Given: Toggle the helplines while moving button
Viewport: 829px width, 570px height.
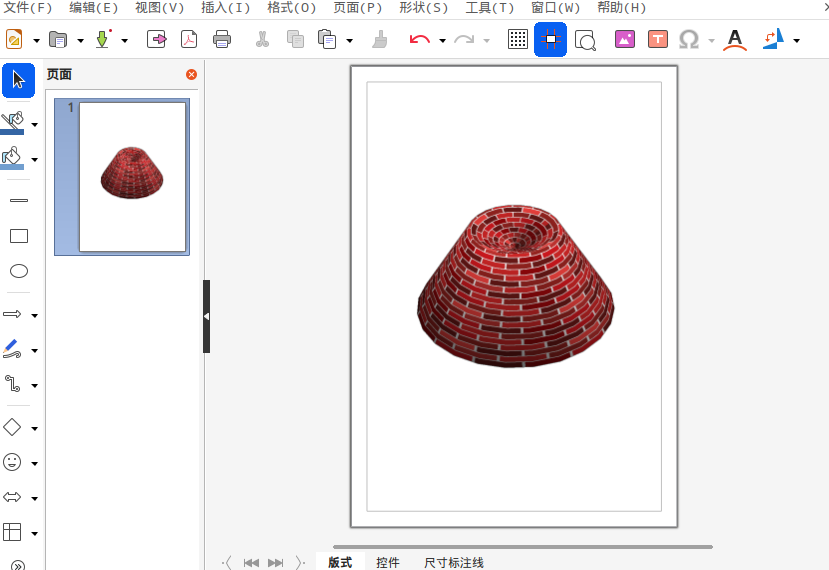Looking at the screenshot, I should coord(550,40).
